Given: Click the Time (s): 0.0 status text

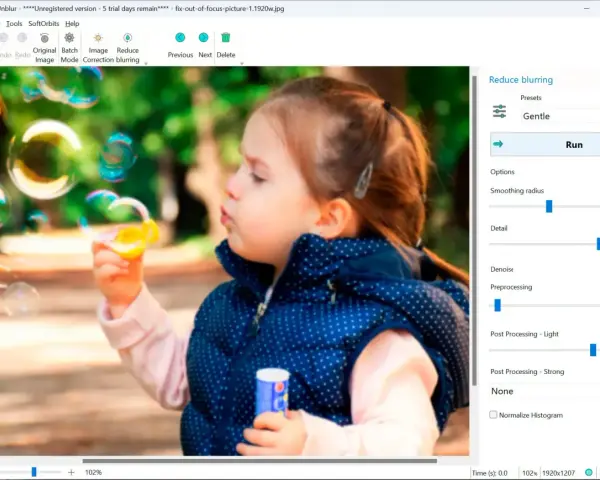Looking at the screenshot, I should [490, 473].
